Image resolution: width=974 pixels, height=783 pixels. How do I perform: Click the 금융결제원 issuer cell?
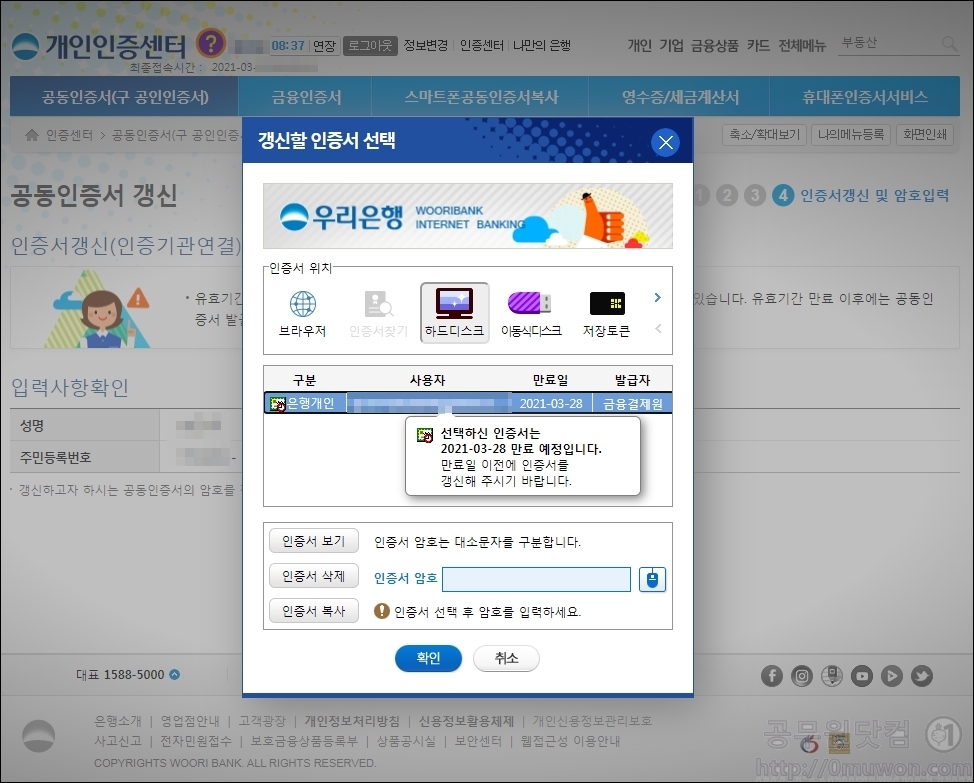point(632,404)
